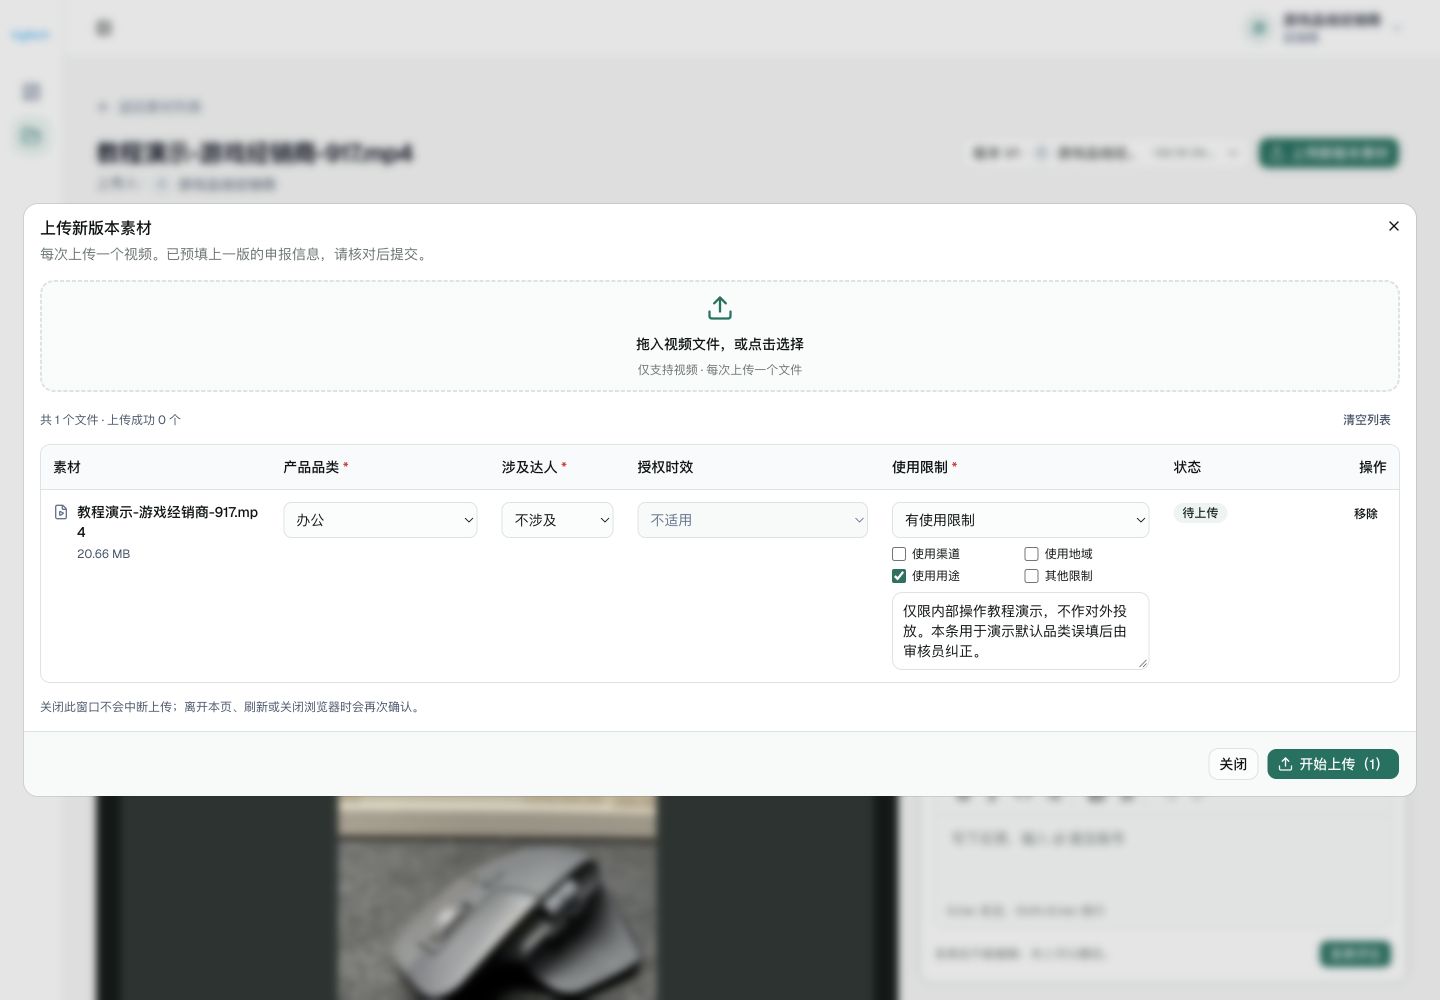Image resolution: width=1440 pixels, height=1000 pixels.
Task: Click the filename 教程演示-游戏经销商-917.mp4
Action: (x=168, y=522)
